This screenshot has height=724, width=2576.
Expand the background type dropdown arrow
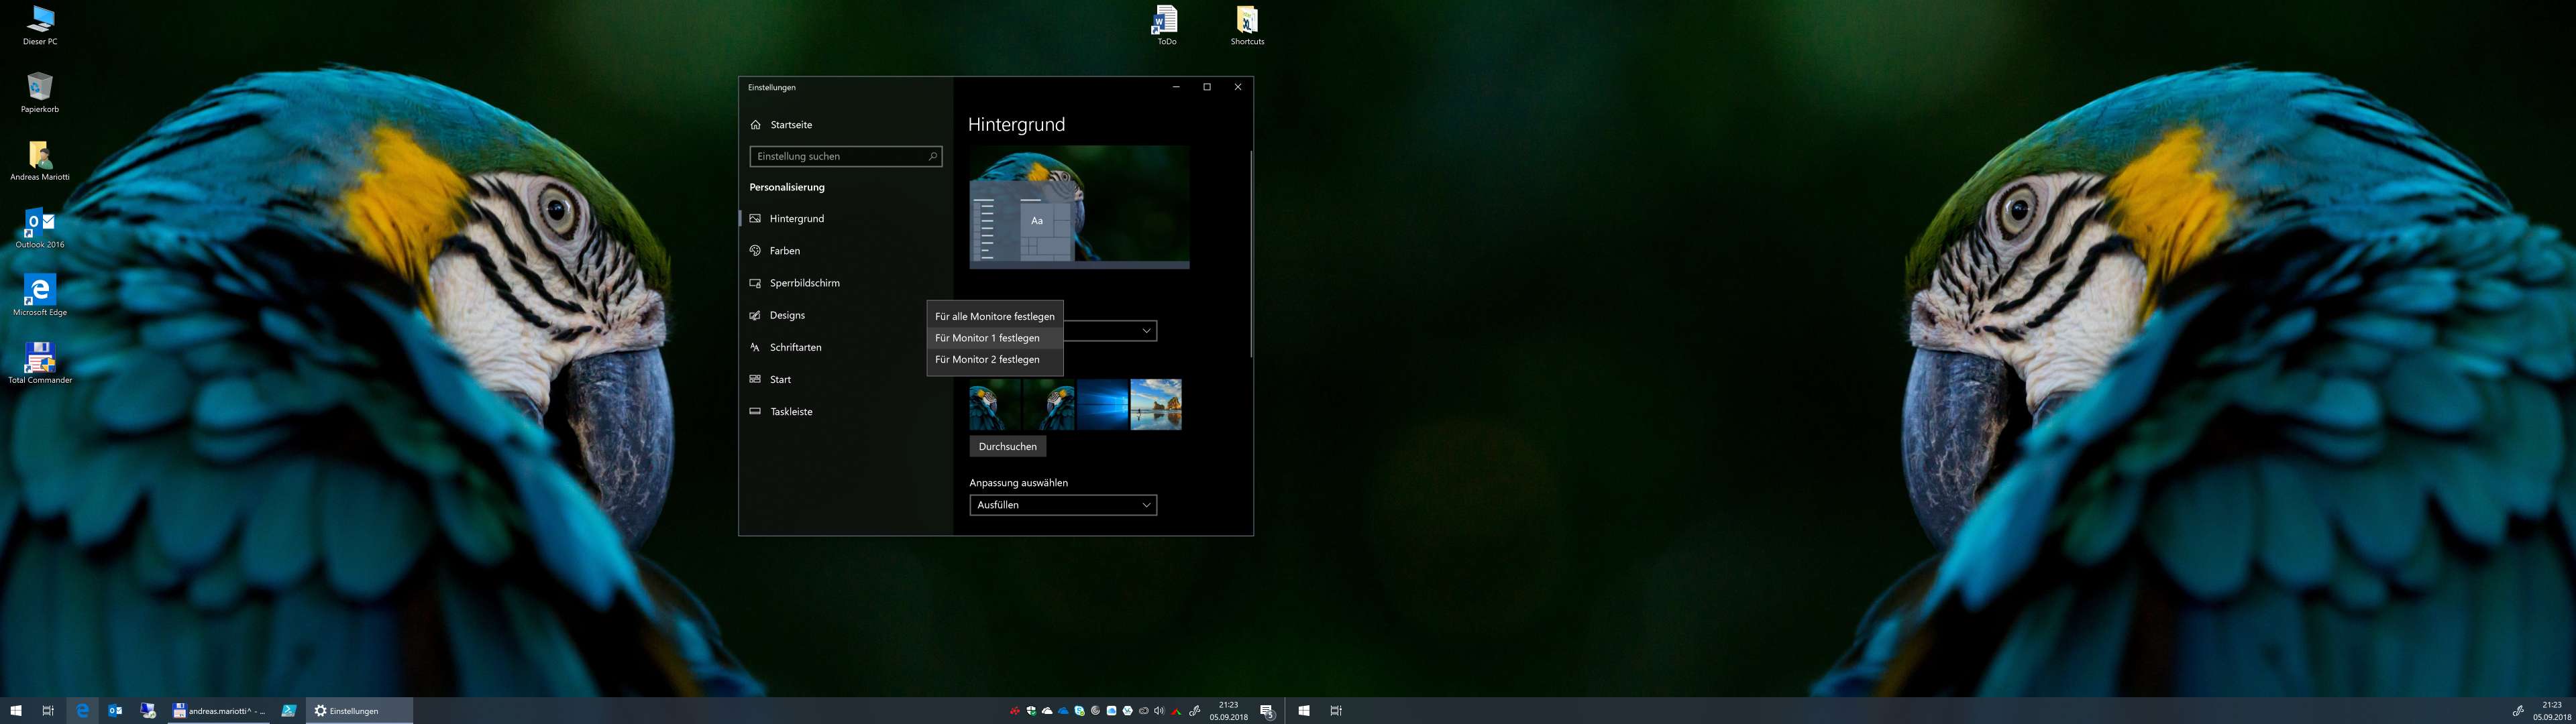click(x=1146, y=331)
